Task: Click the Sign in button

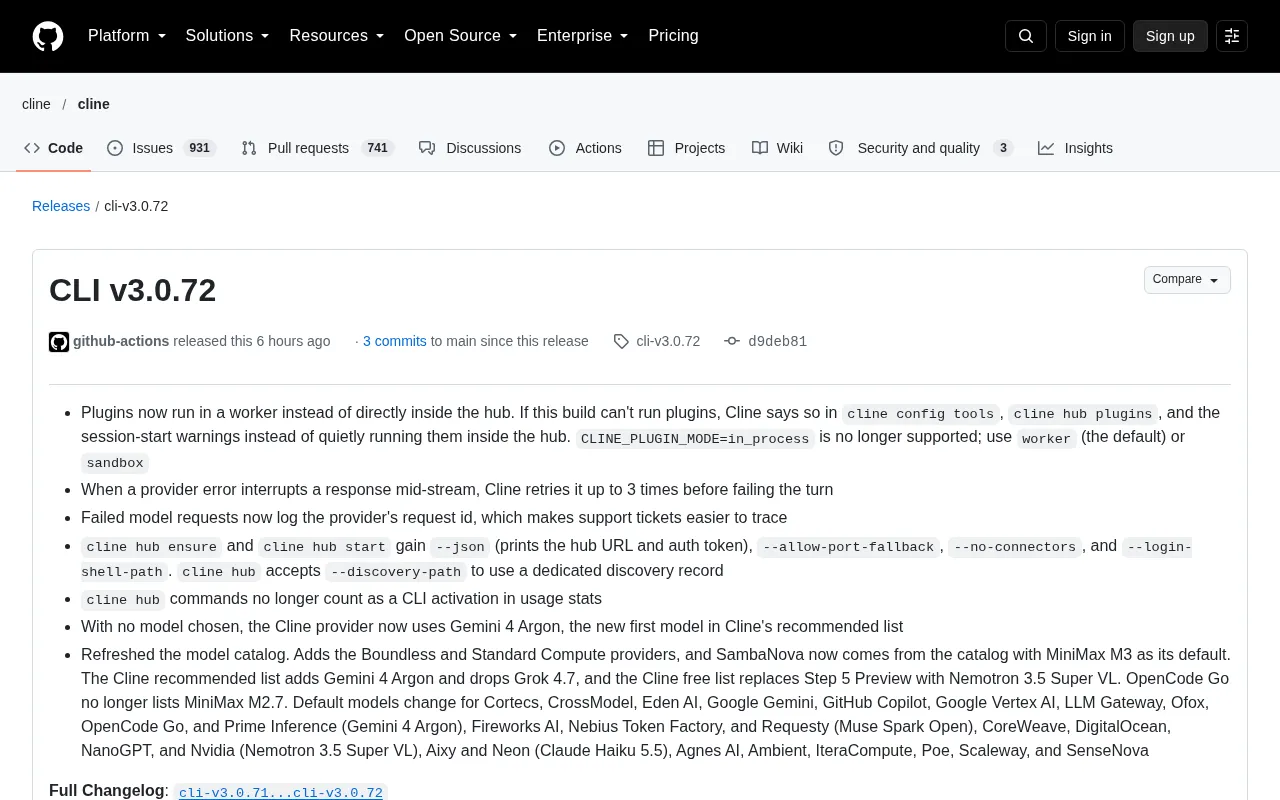Action: pyautogui.click(x=1089, y=36)
